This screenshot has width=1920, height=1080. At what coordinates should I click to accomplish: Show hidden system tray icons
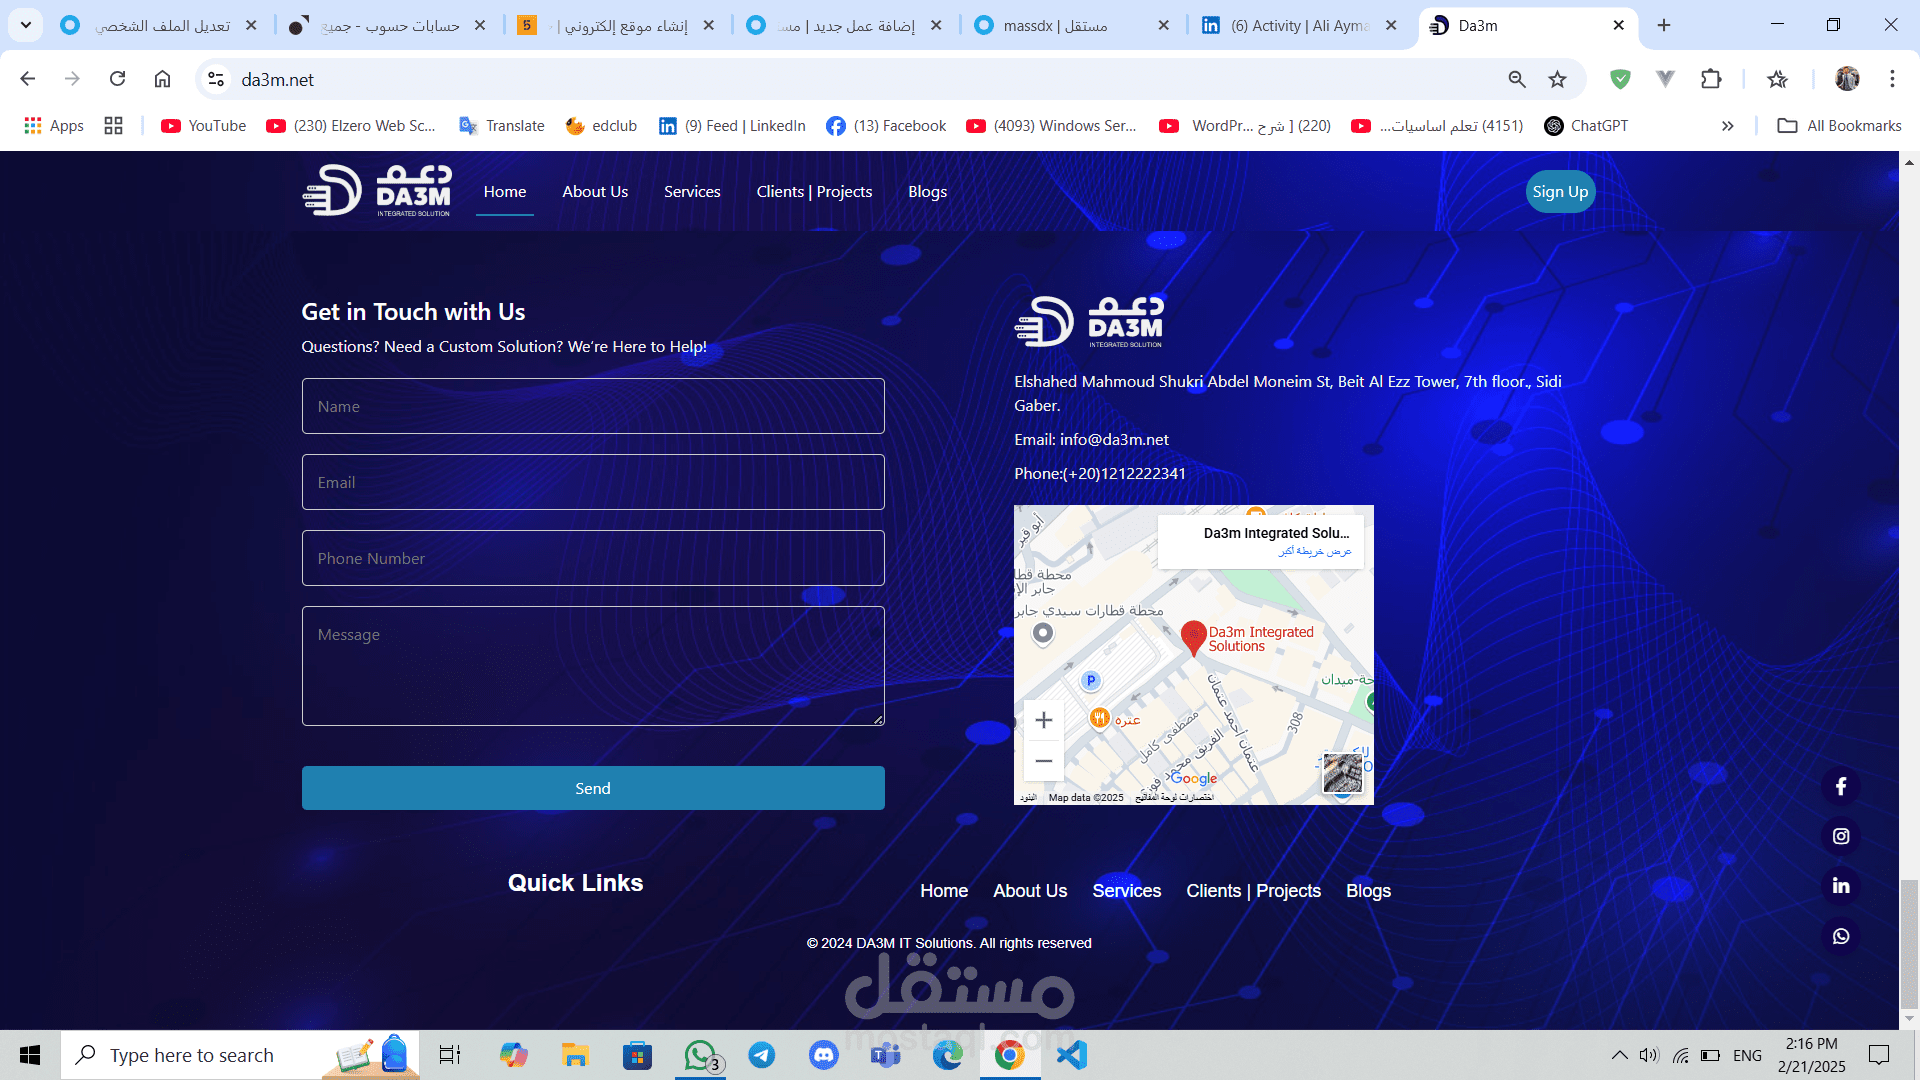pyautogui.click(x=1619, y=1055)
